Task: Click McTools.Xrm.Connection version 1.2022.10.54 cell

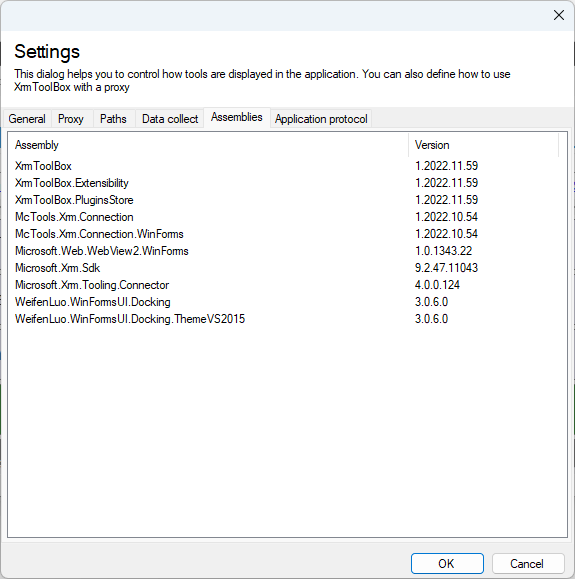Action: (x=446, y=217)
